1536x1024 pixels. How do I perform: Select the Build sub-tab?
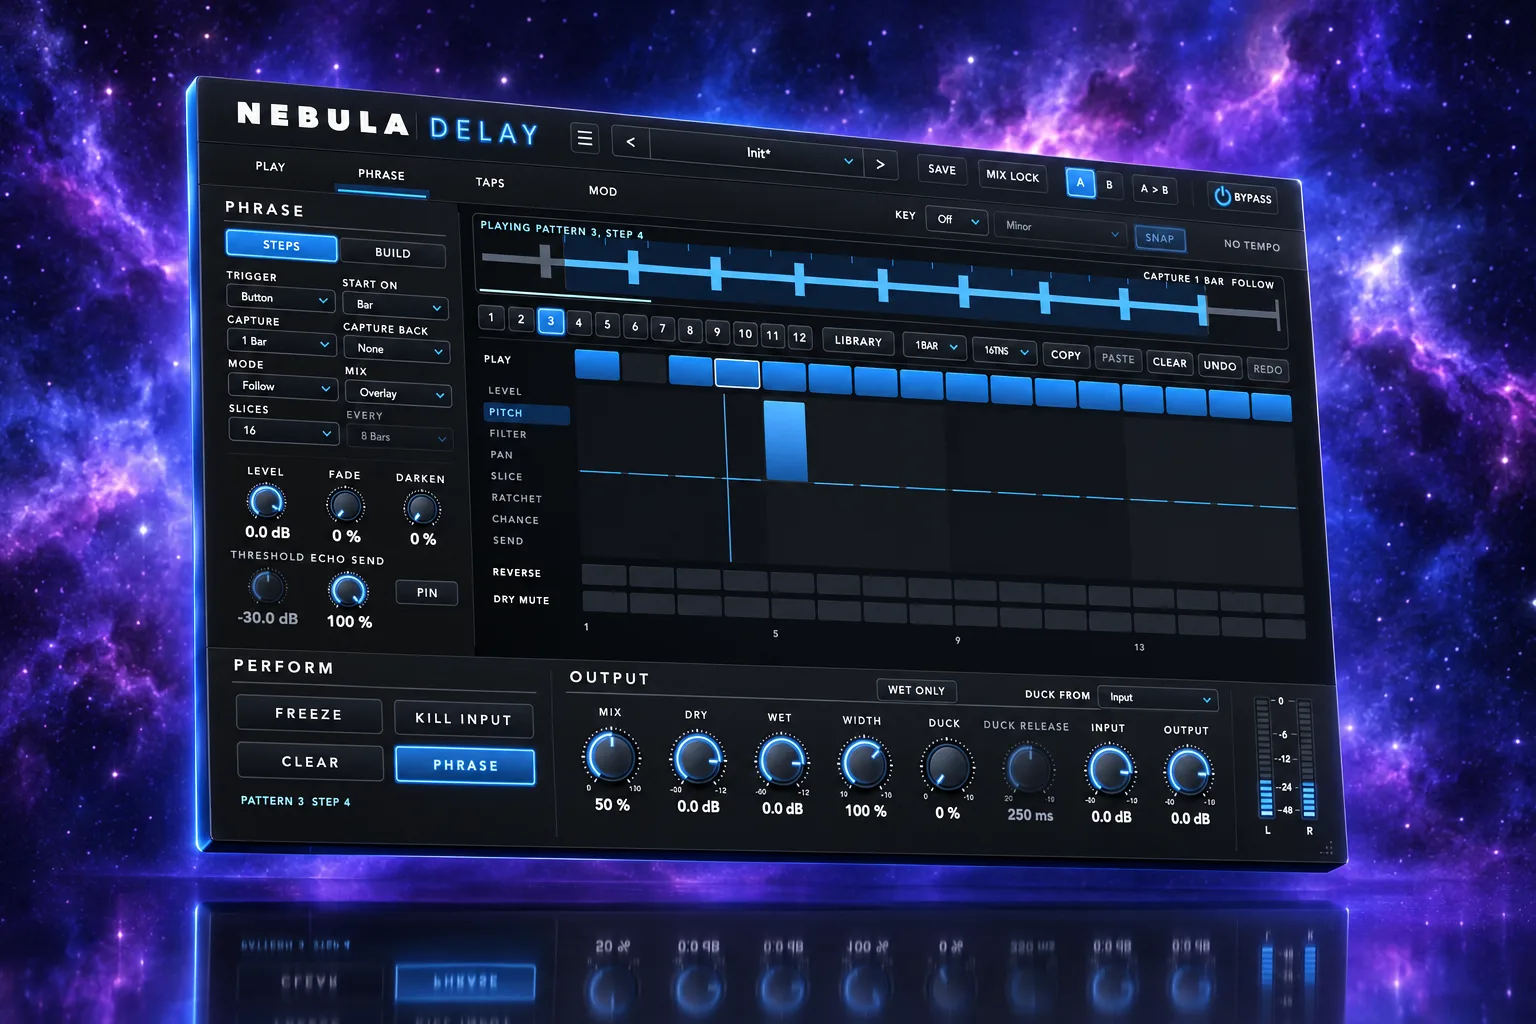(393, 253)
